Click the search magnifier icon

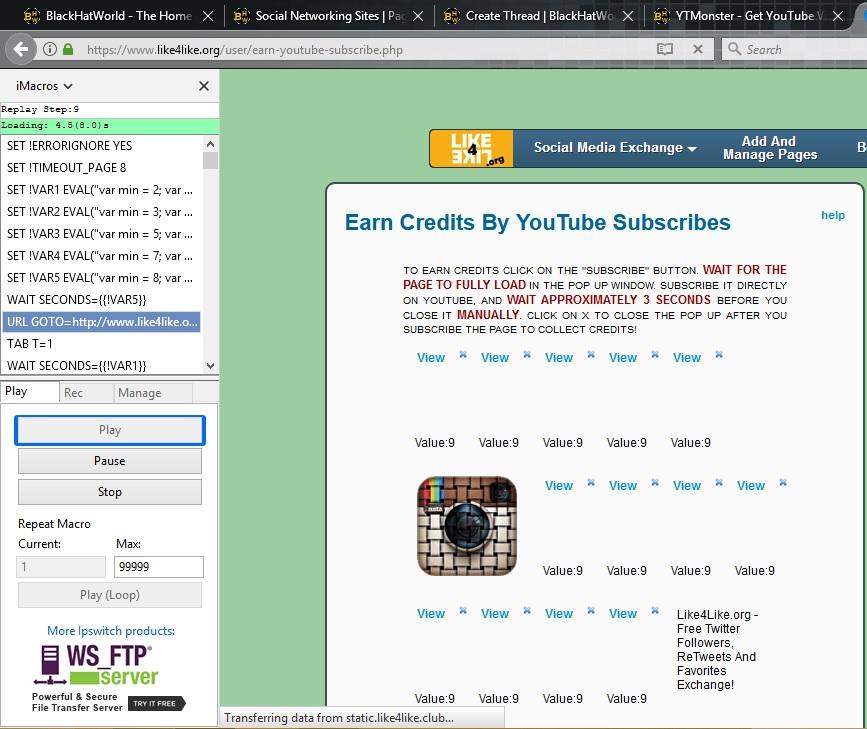click(734, 49)
